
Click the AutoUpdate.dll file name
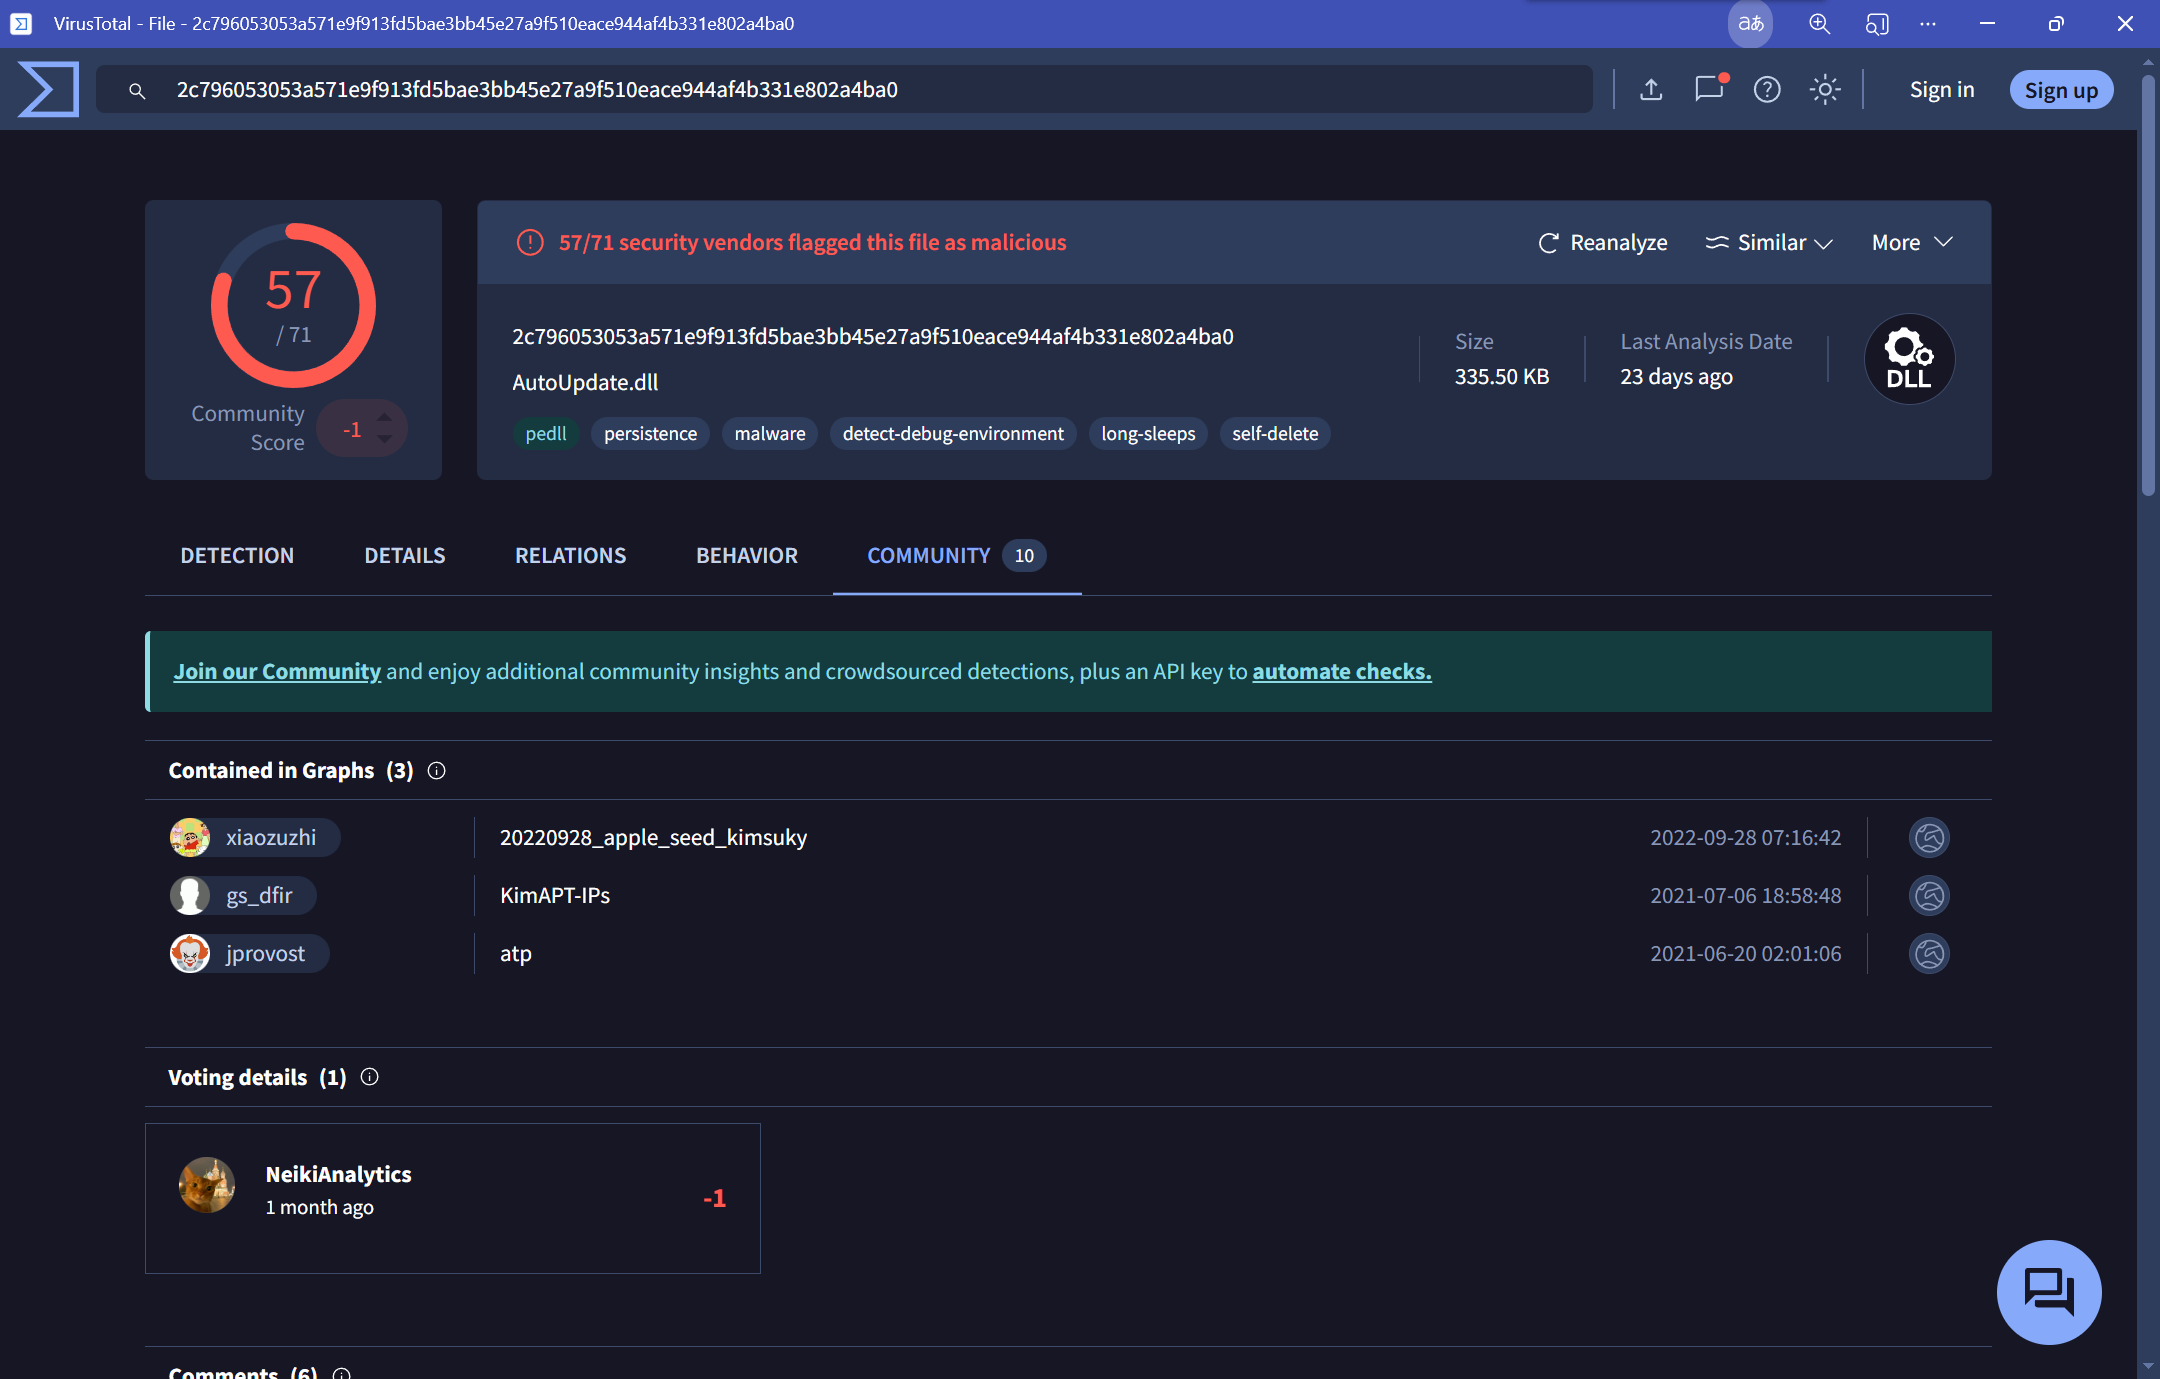tap(585, 383)
